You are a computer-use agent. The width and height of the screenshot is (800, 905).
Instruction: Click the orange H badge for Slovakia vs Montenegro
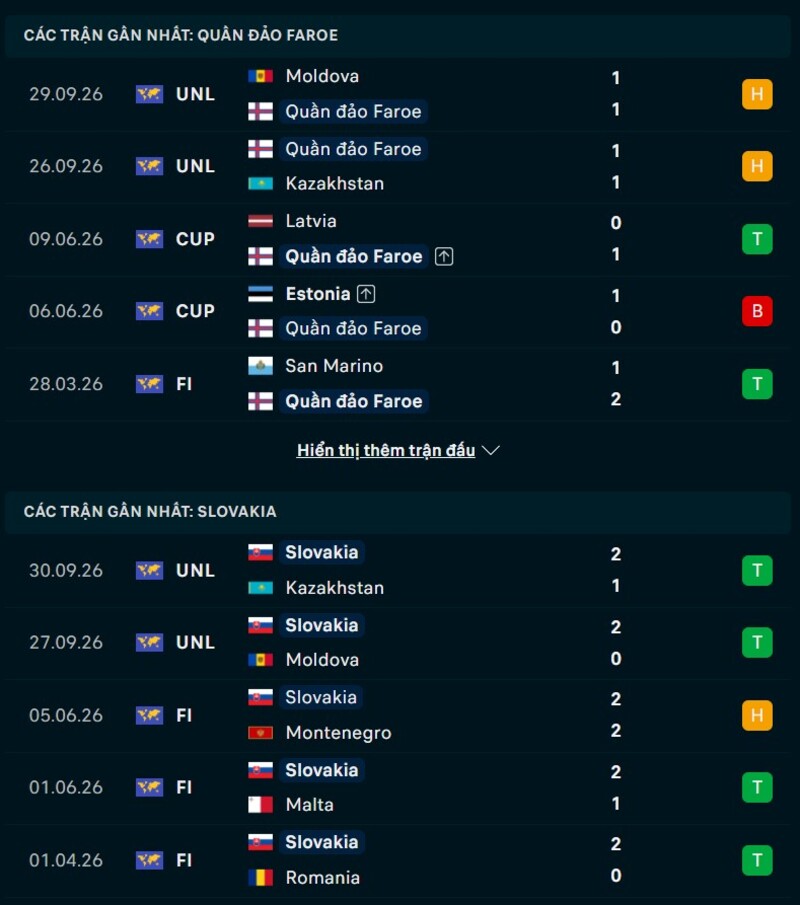tap(757, 715)
